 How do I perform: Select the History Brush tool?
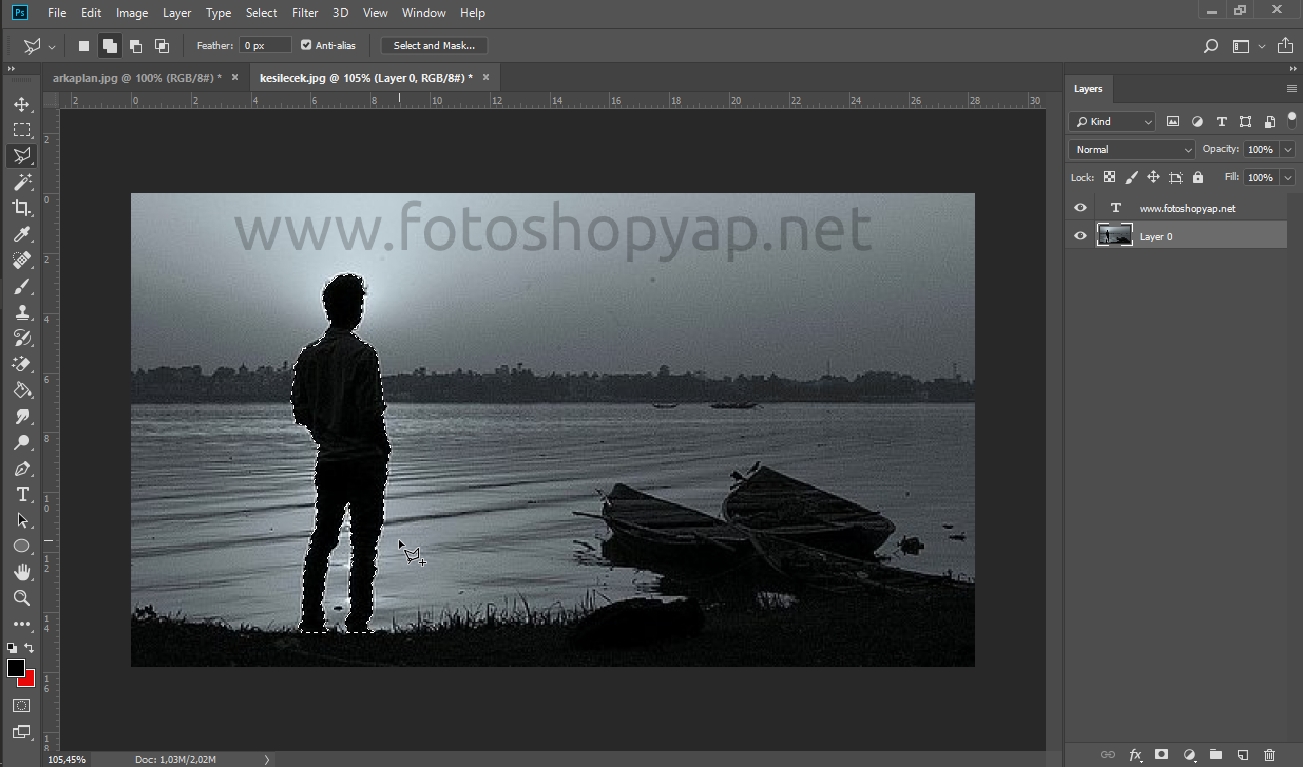pos(22,338)
